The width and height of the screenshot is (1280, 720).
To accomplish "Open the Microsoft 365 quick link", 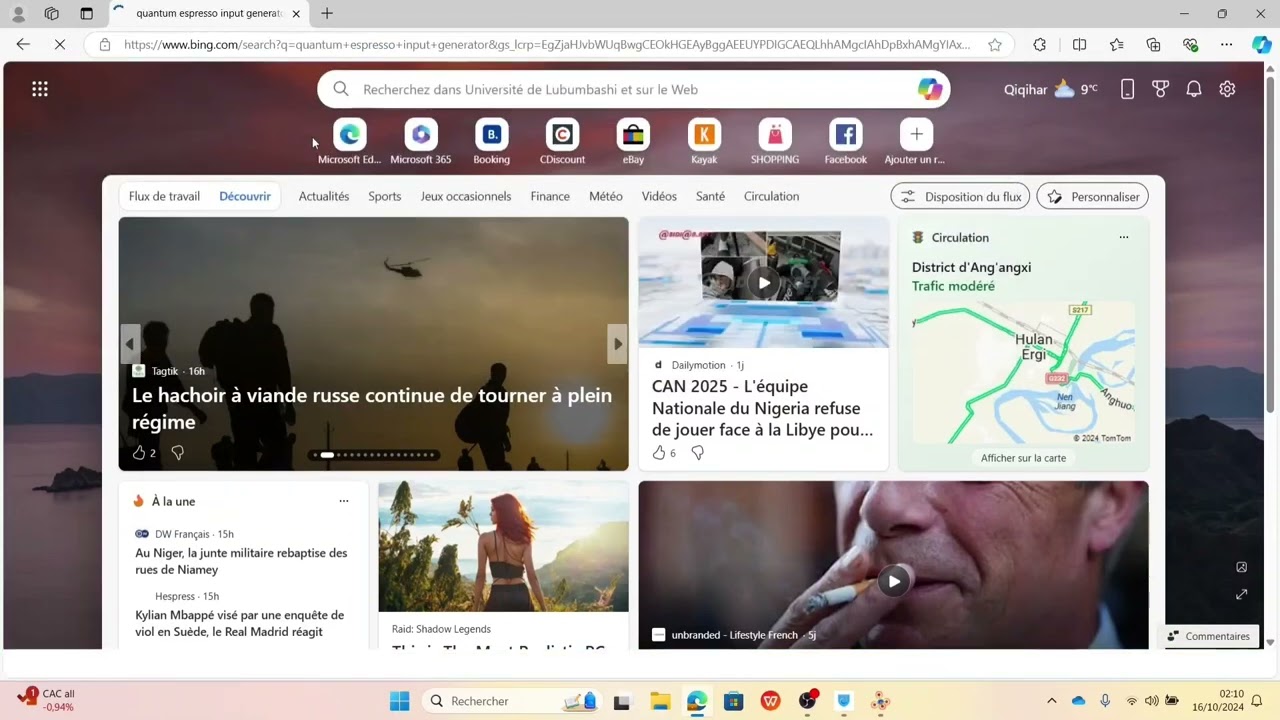I will (421, 142).
